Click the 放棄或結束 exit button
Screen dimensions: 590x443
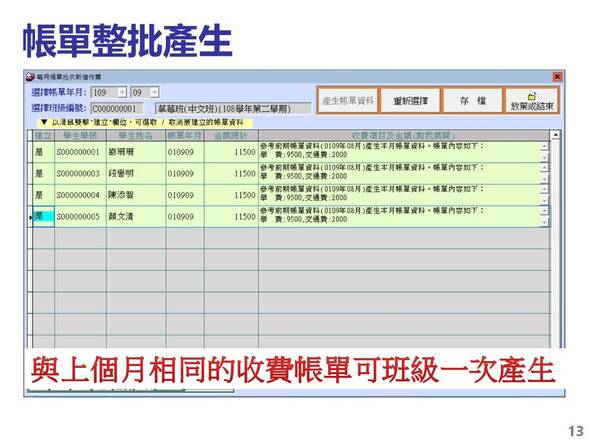532,100
